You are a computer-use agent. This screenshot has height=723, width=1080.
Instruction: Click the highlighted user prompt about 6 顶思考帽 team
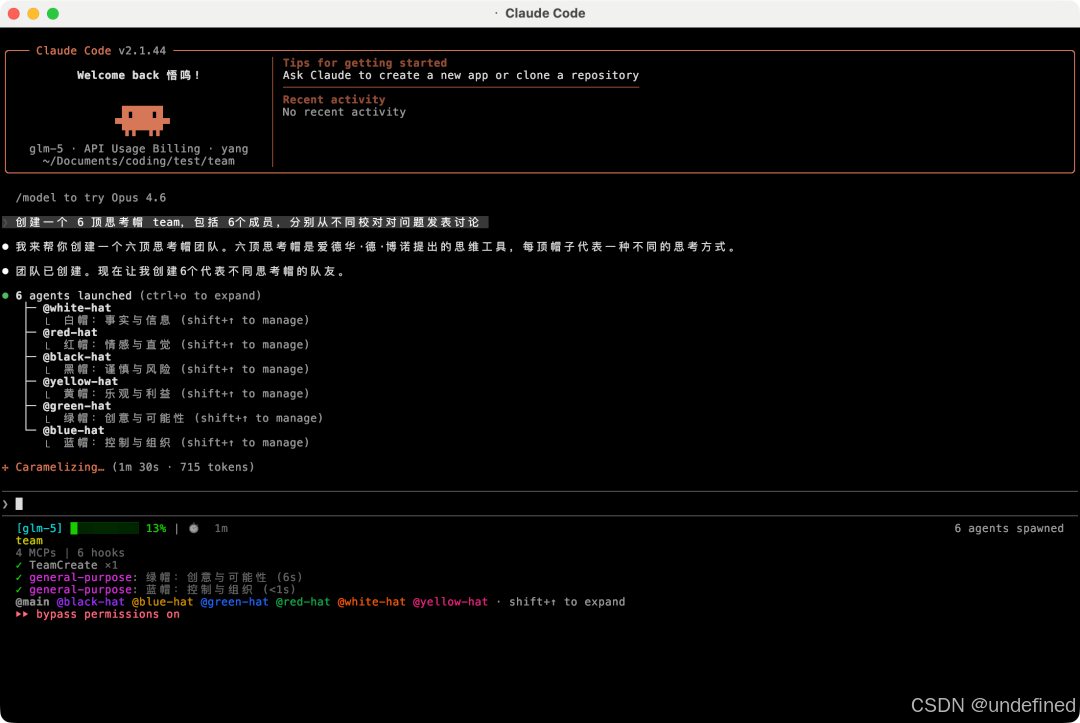coord(245,222)
